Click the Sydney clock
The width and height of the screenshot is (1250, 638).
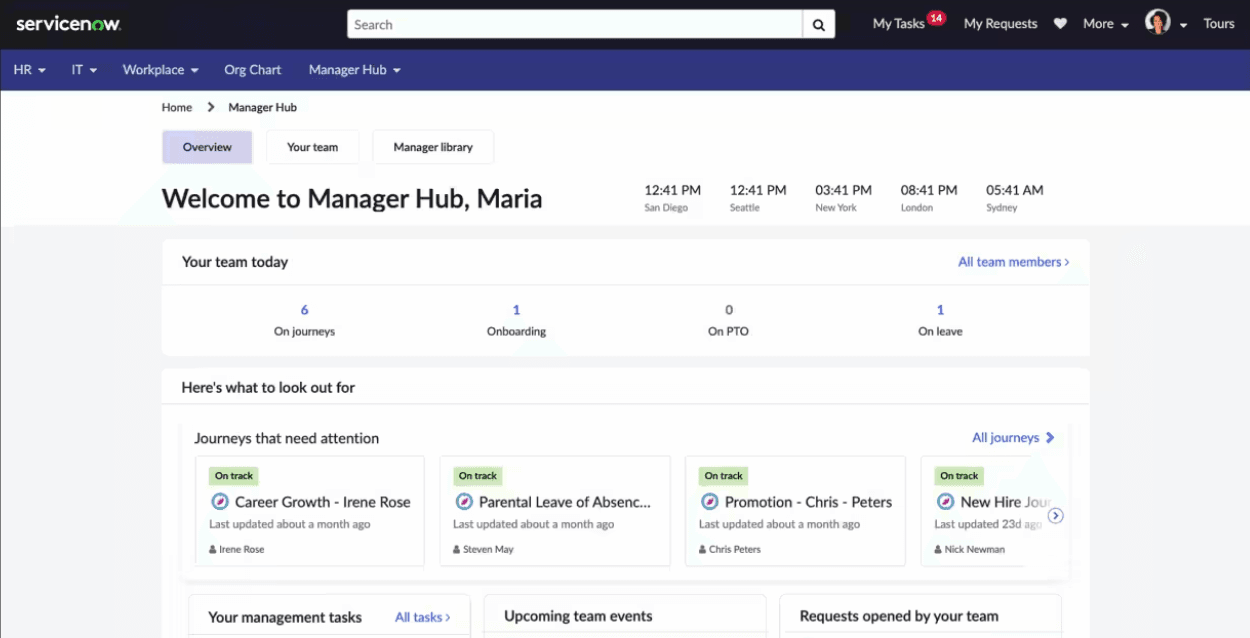pyautogui.click(x=1014, y=197)
